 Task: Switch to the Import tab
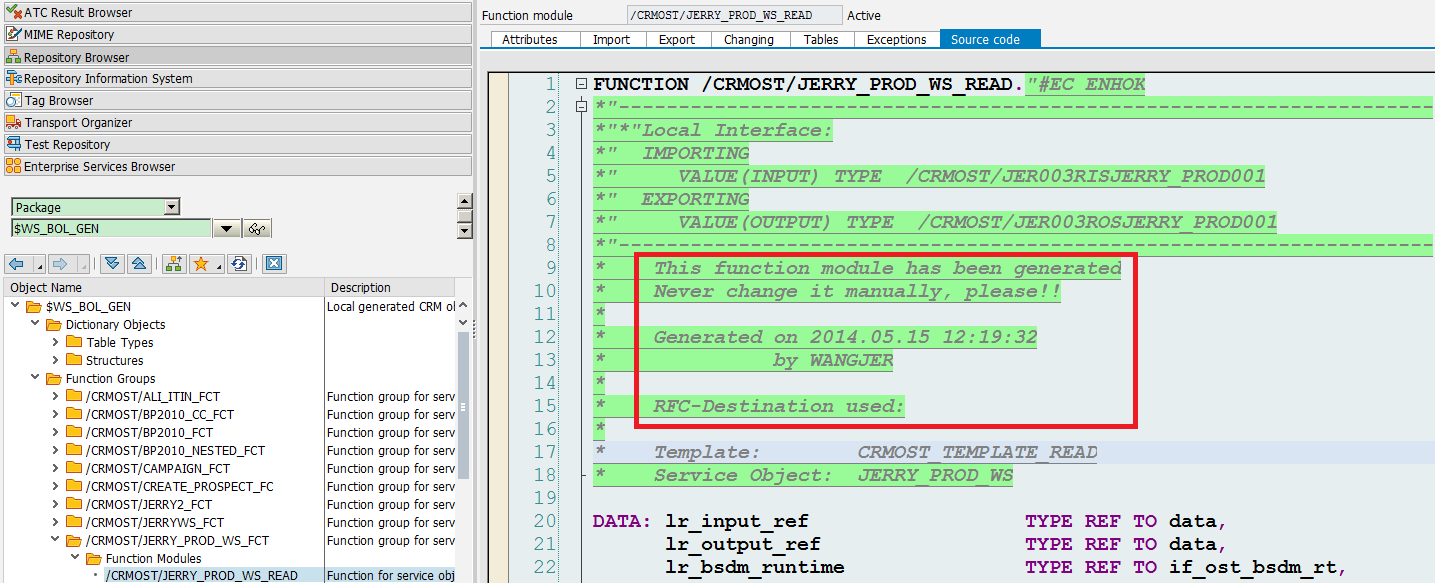pyautogui.click(x=612, y=39)
